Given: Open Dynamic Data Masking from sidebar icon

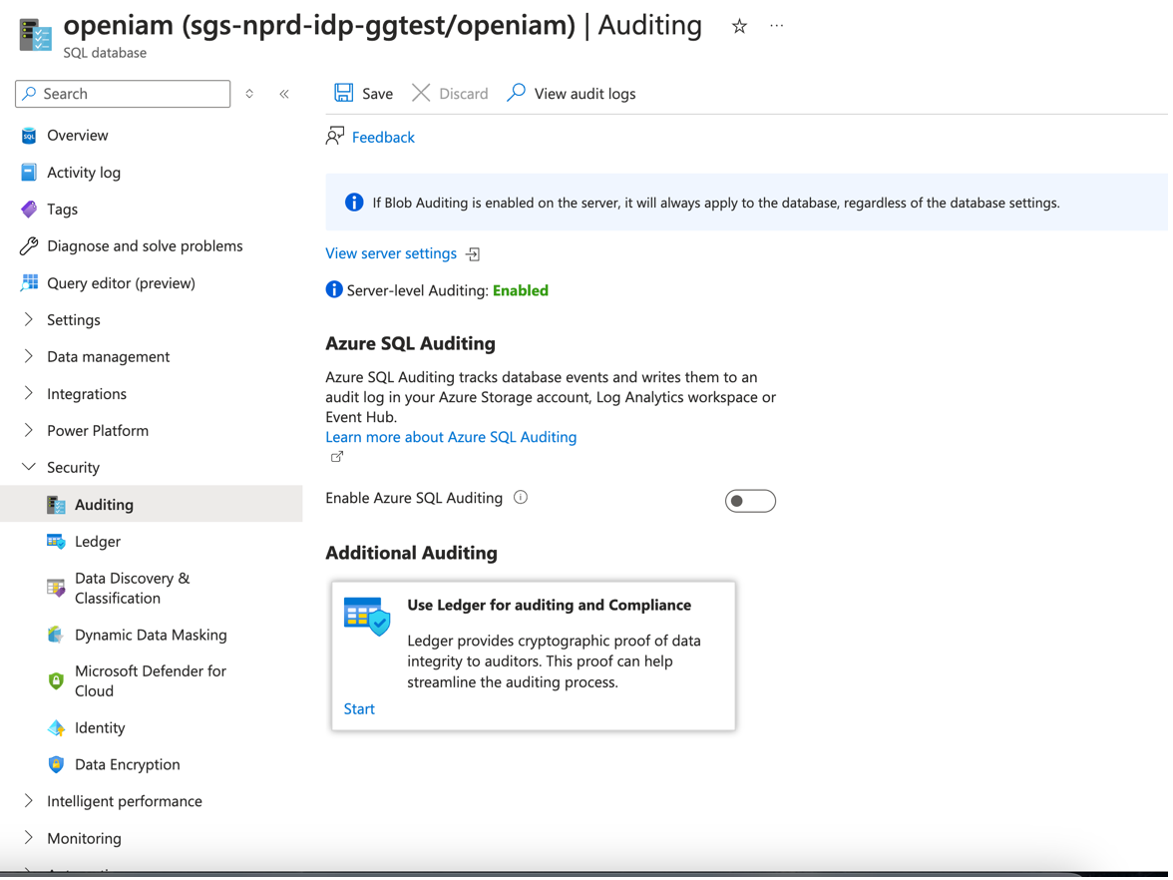Looking at the screenshot, I should 56,635.
